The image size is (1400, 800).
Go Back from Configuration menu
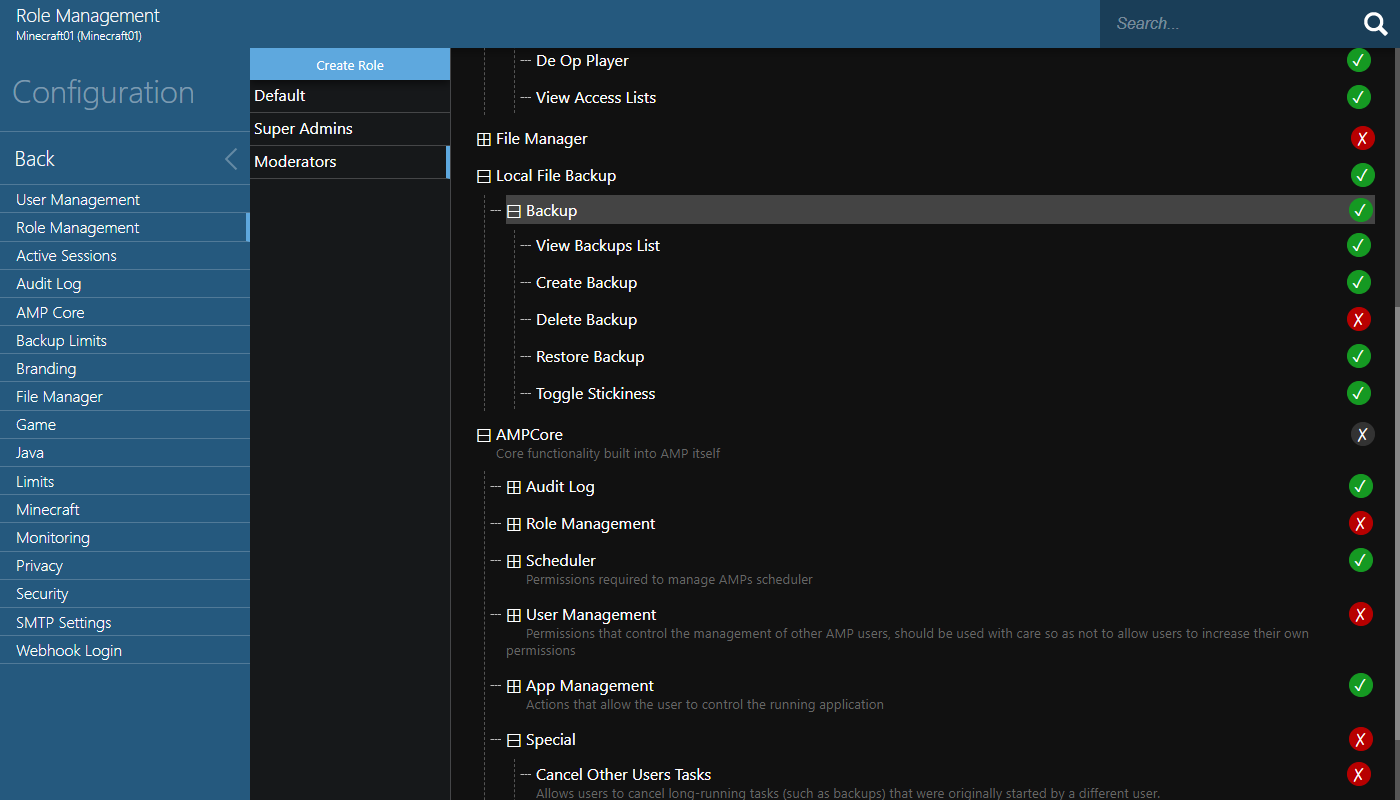pyautogui.click(x=125, y=159)
